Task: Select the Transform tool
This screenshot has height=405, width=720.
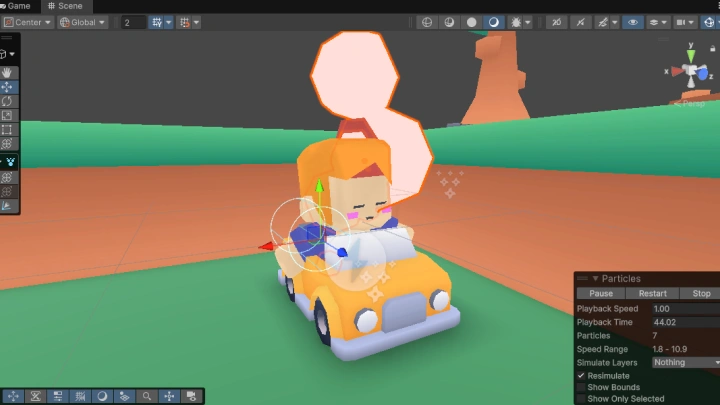Action: coord(7,144)
